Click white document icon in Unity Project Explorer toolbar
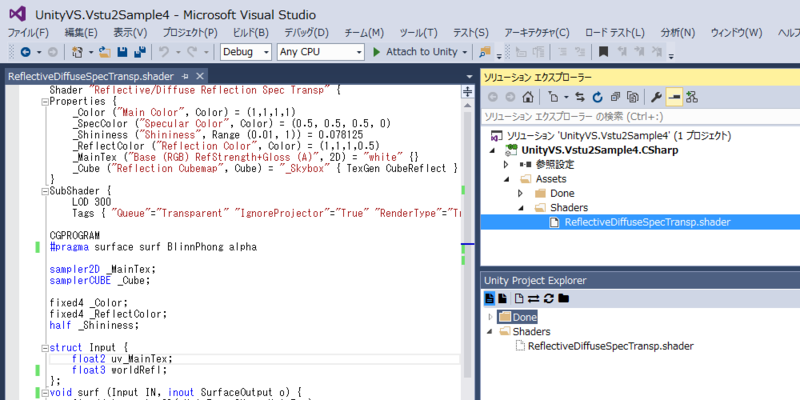The image size is (800, 400). 519,298
